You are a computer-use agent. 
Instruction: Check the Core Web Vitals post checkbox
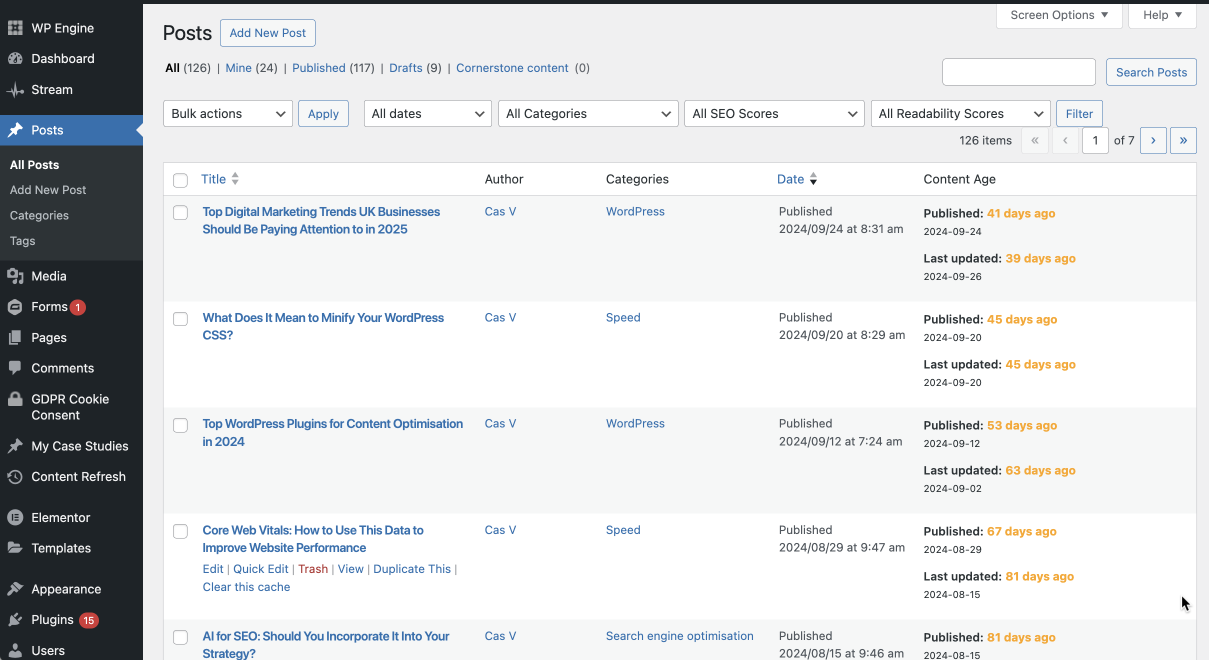pyautogui.click(x=180, y=531)
